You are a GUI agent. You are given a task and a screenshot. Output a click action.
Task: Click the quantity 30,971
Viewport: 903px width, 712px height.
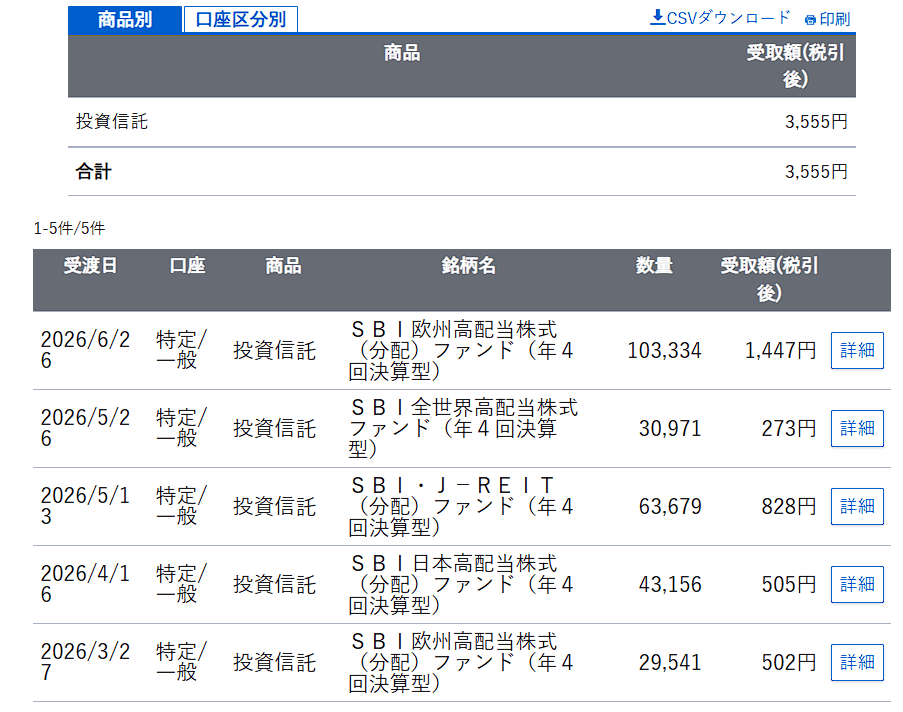click(670, 429)
